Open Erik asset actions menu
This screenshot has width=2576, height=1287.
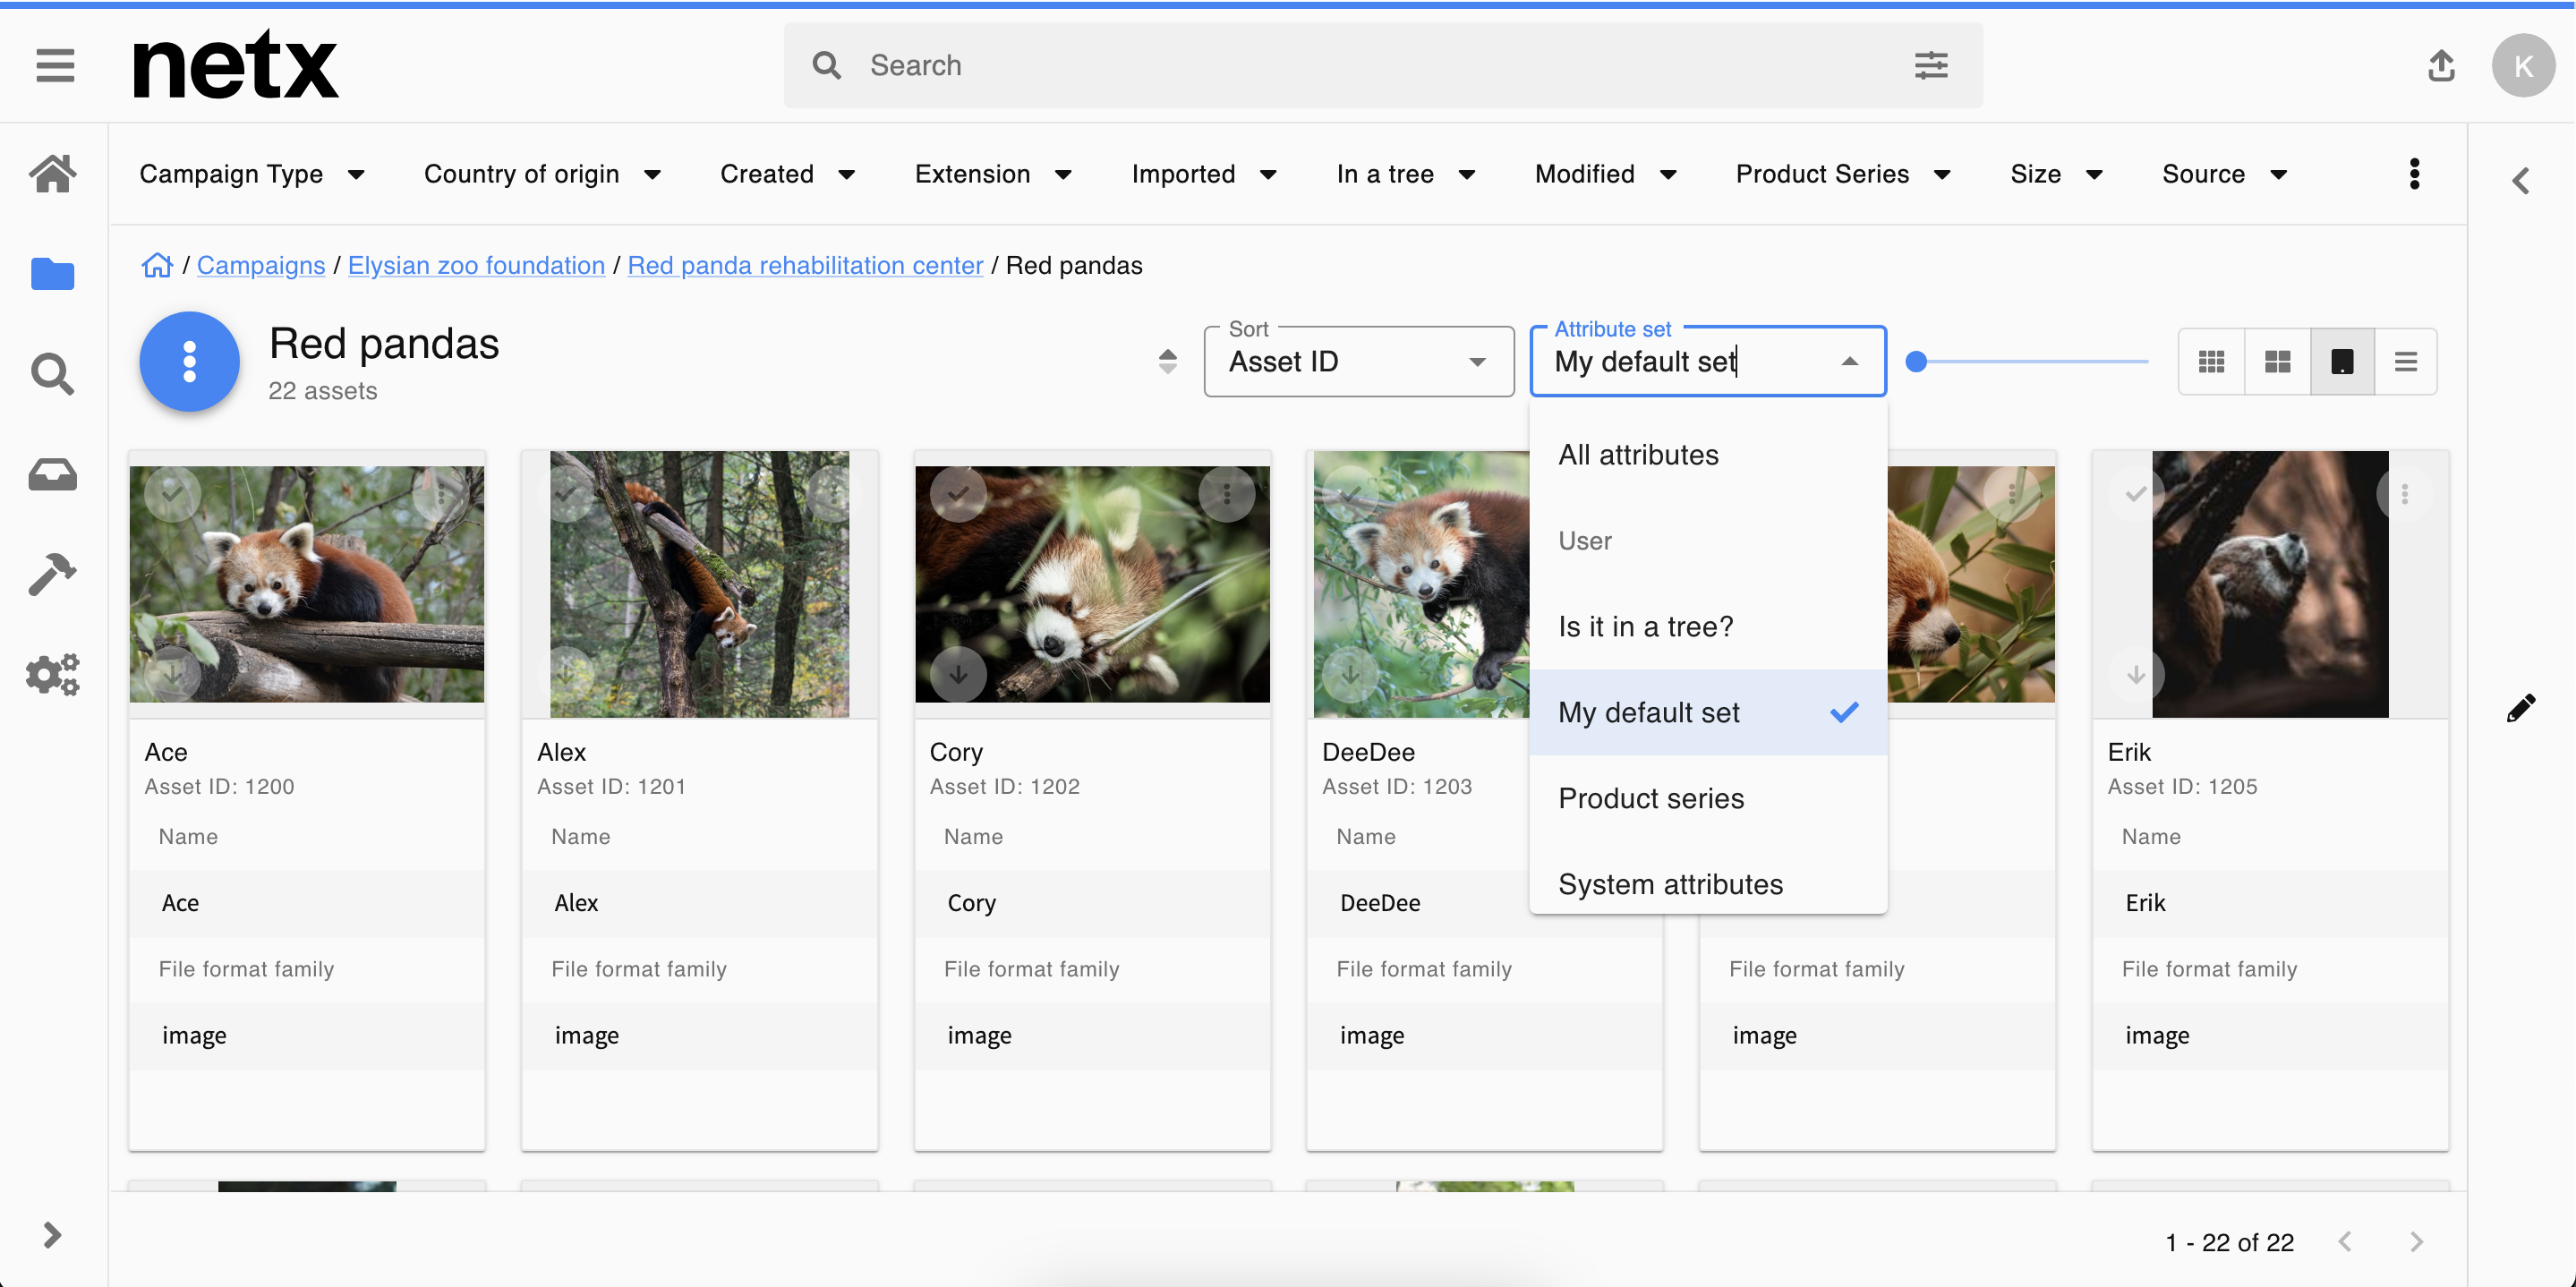[x=2405, y=493]
